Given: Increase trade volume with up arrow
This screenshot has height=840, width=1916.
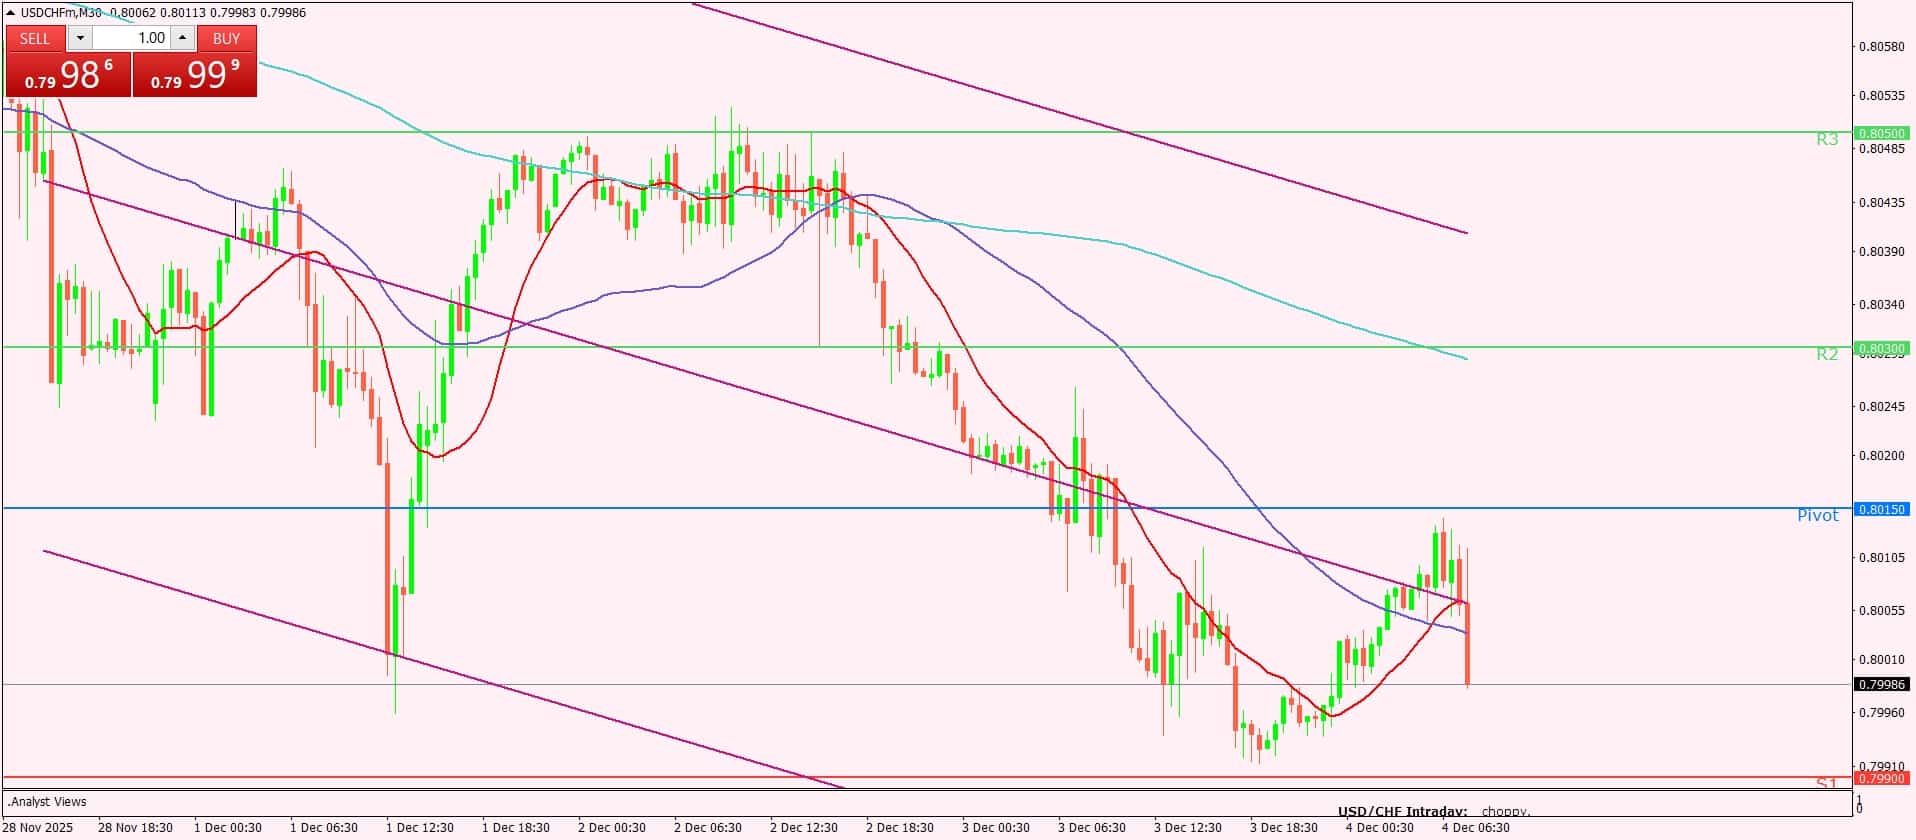Looking at the screenshot, I should click(x=182, y=38).
